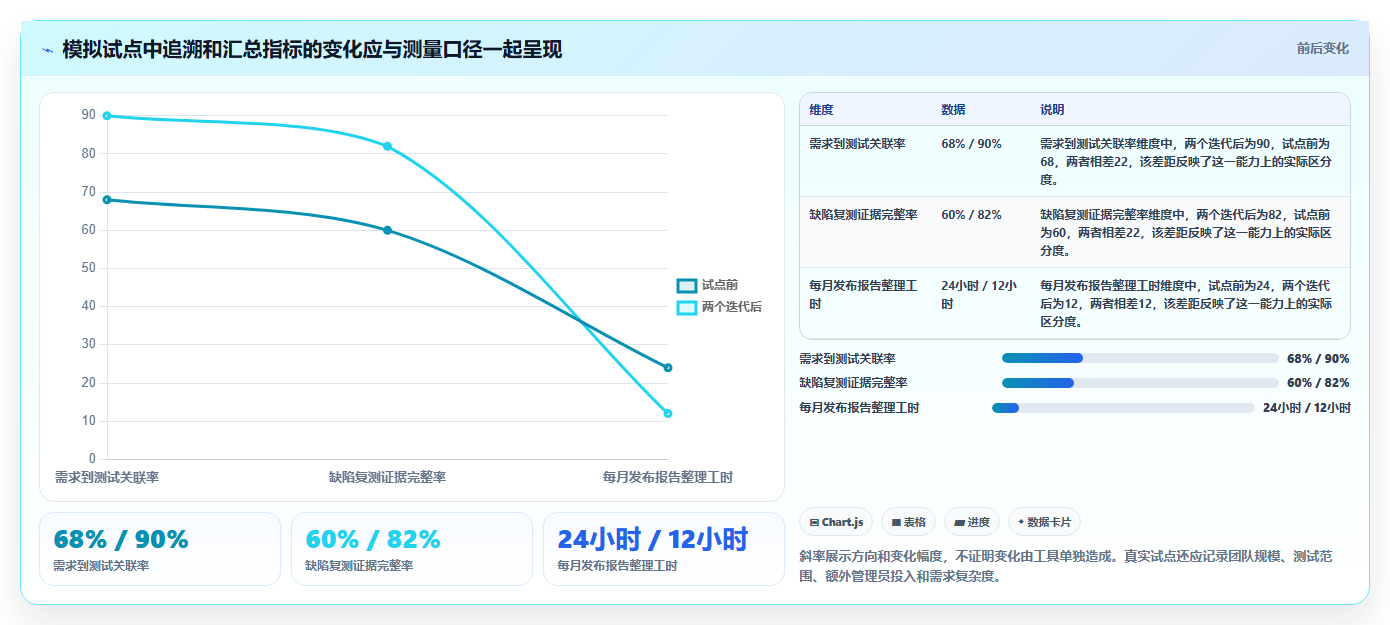Image resolution: width=1390 pixels, height=625 pixels.
Task: Click the lightning icon beside the title
Action: click(48, 50)
